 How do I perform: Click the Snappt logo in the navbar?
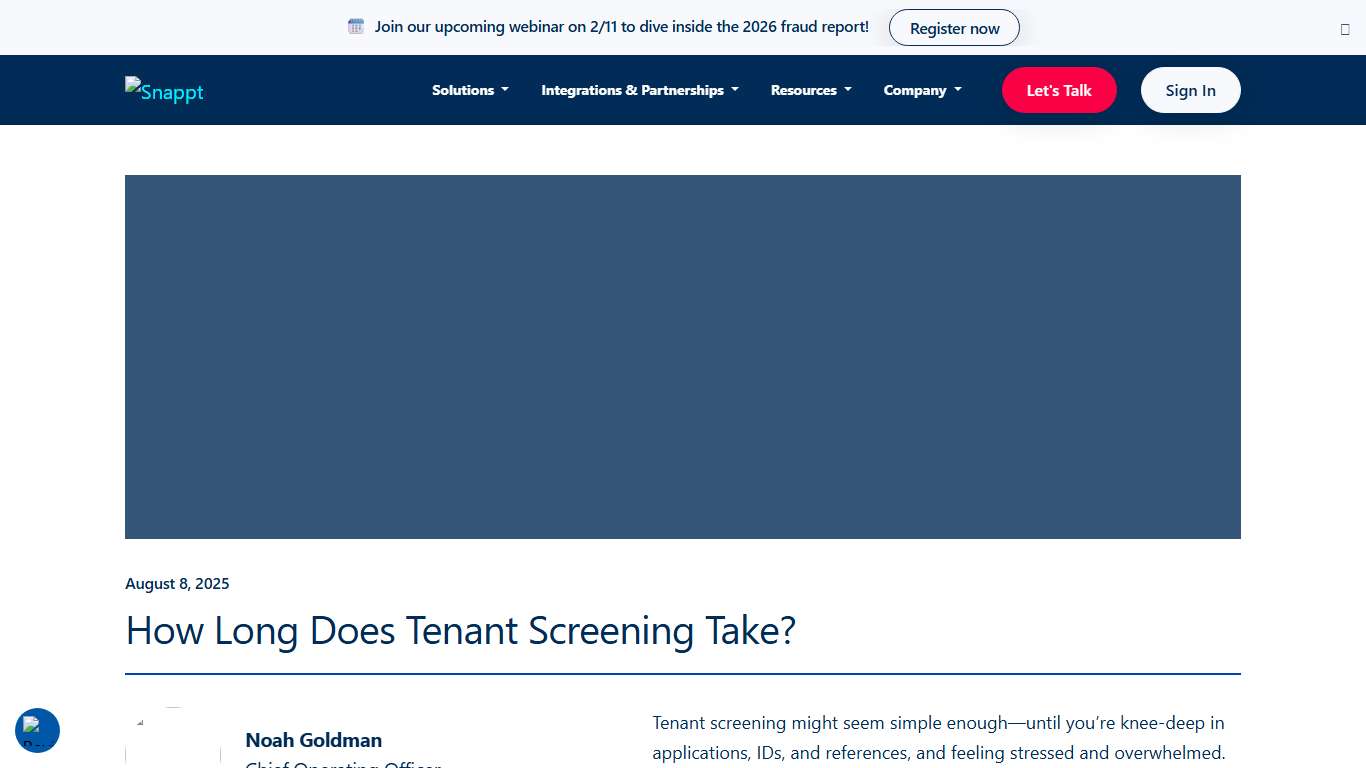[163, 92]
